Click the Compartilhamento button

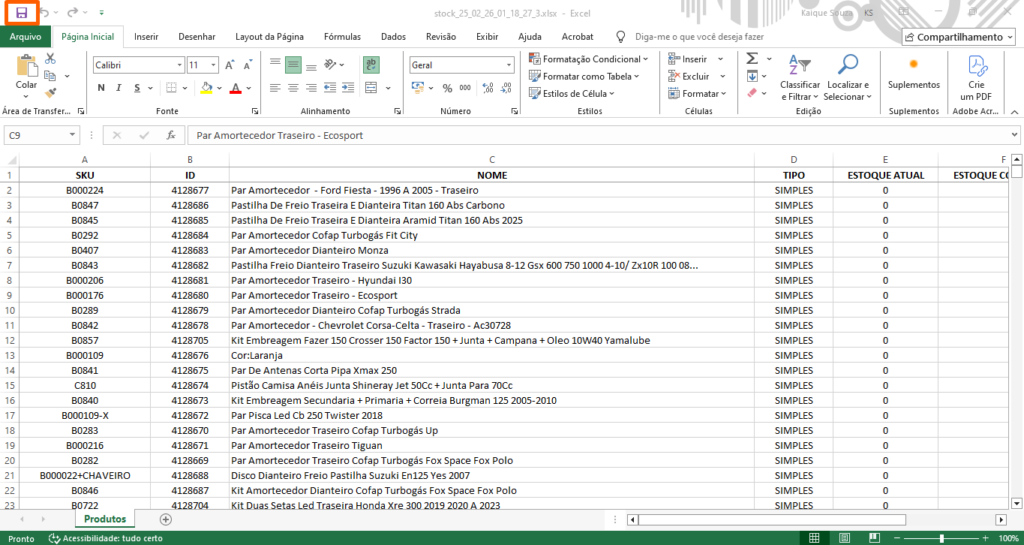[959, 37]
